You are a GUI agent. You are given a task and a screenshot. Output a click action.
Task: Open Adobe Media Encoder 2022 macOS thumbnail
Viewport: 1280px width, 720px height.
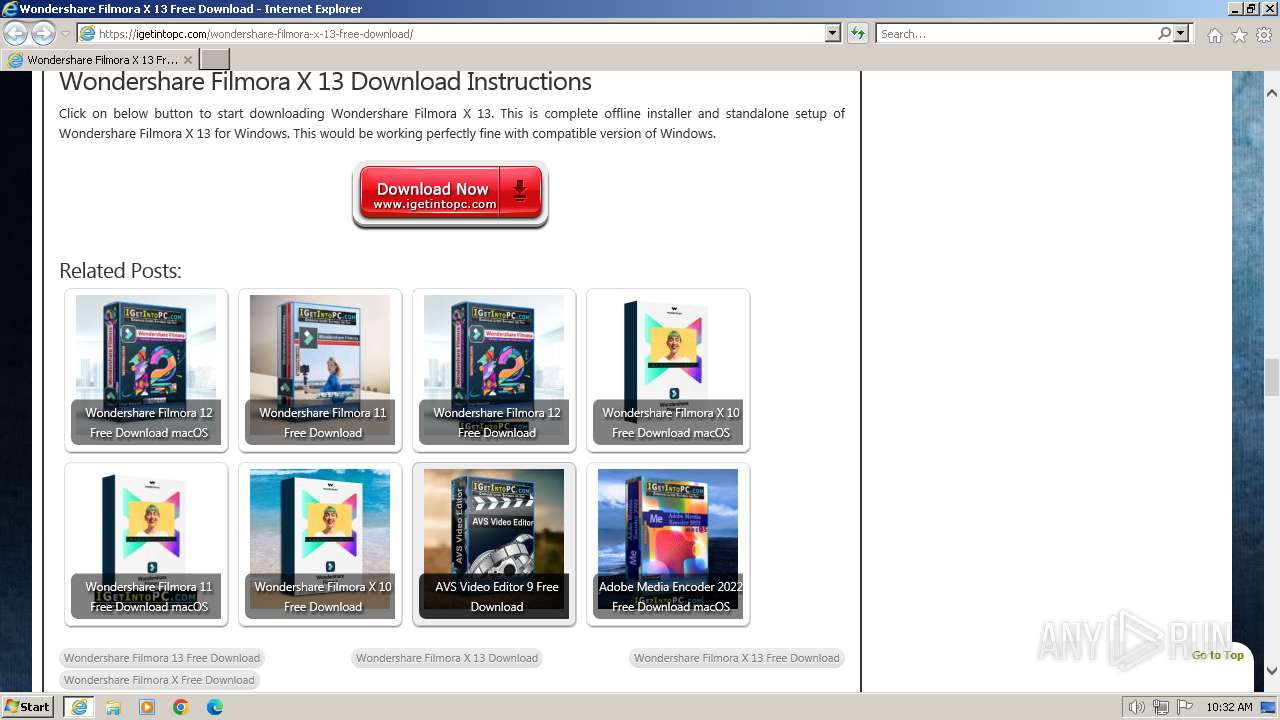[668, 544]
